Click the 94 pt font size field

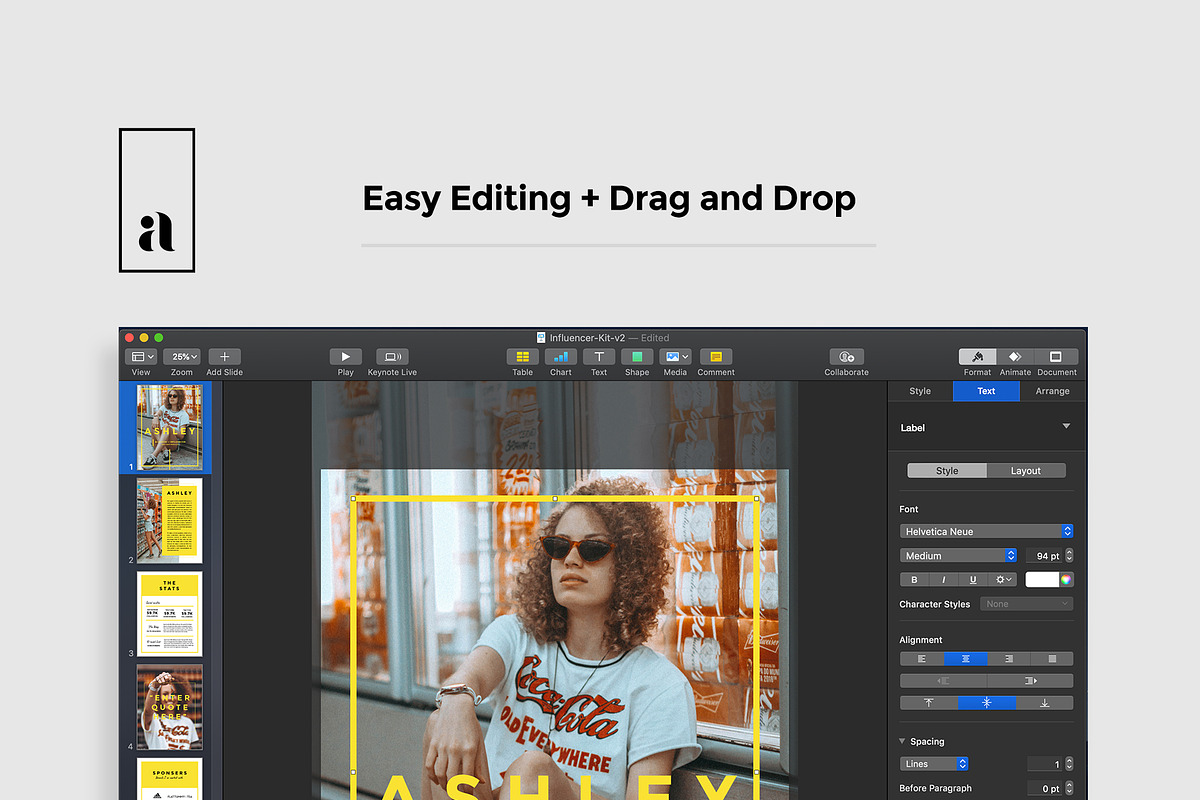[x=1043, y=555]
